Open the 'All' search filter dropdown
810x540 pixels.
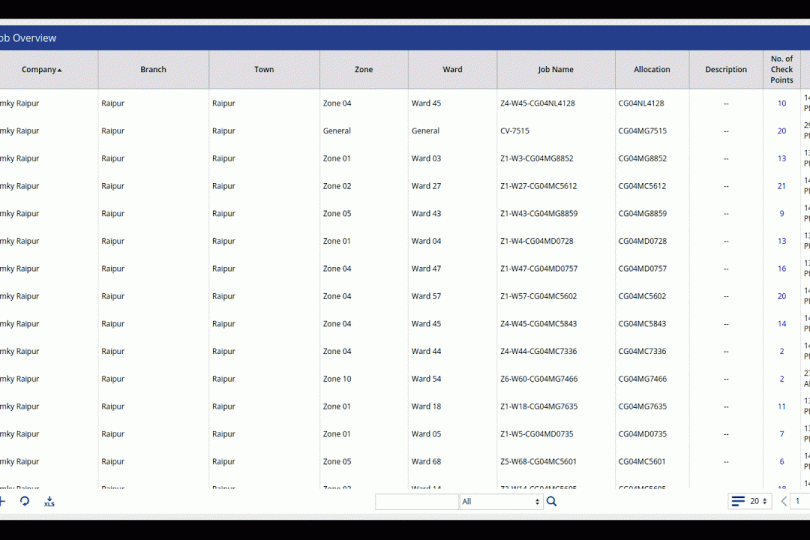(x=501, y=501)
